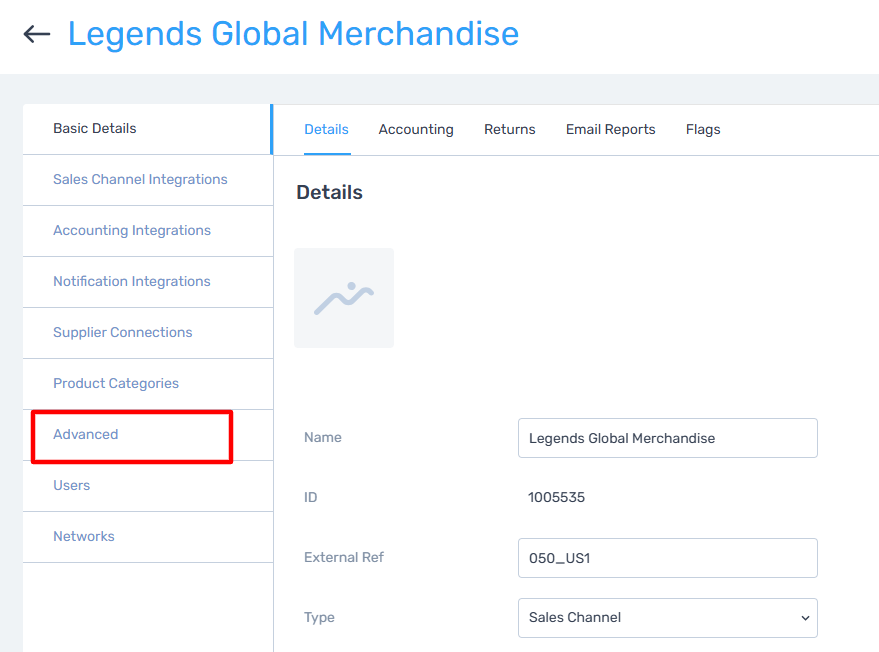Select the Email Reports tab
Viewport: 879px width, 652px height.
coord(610,130)
